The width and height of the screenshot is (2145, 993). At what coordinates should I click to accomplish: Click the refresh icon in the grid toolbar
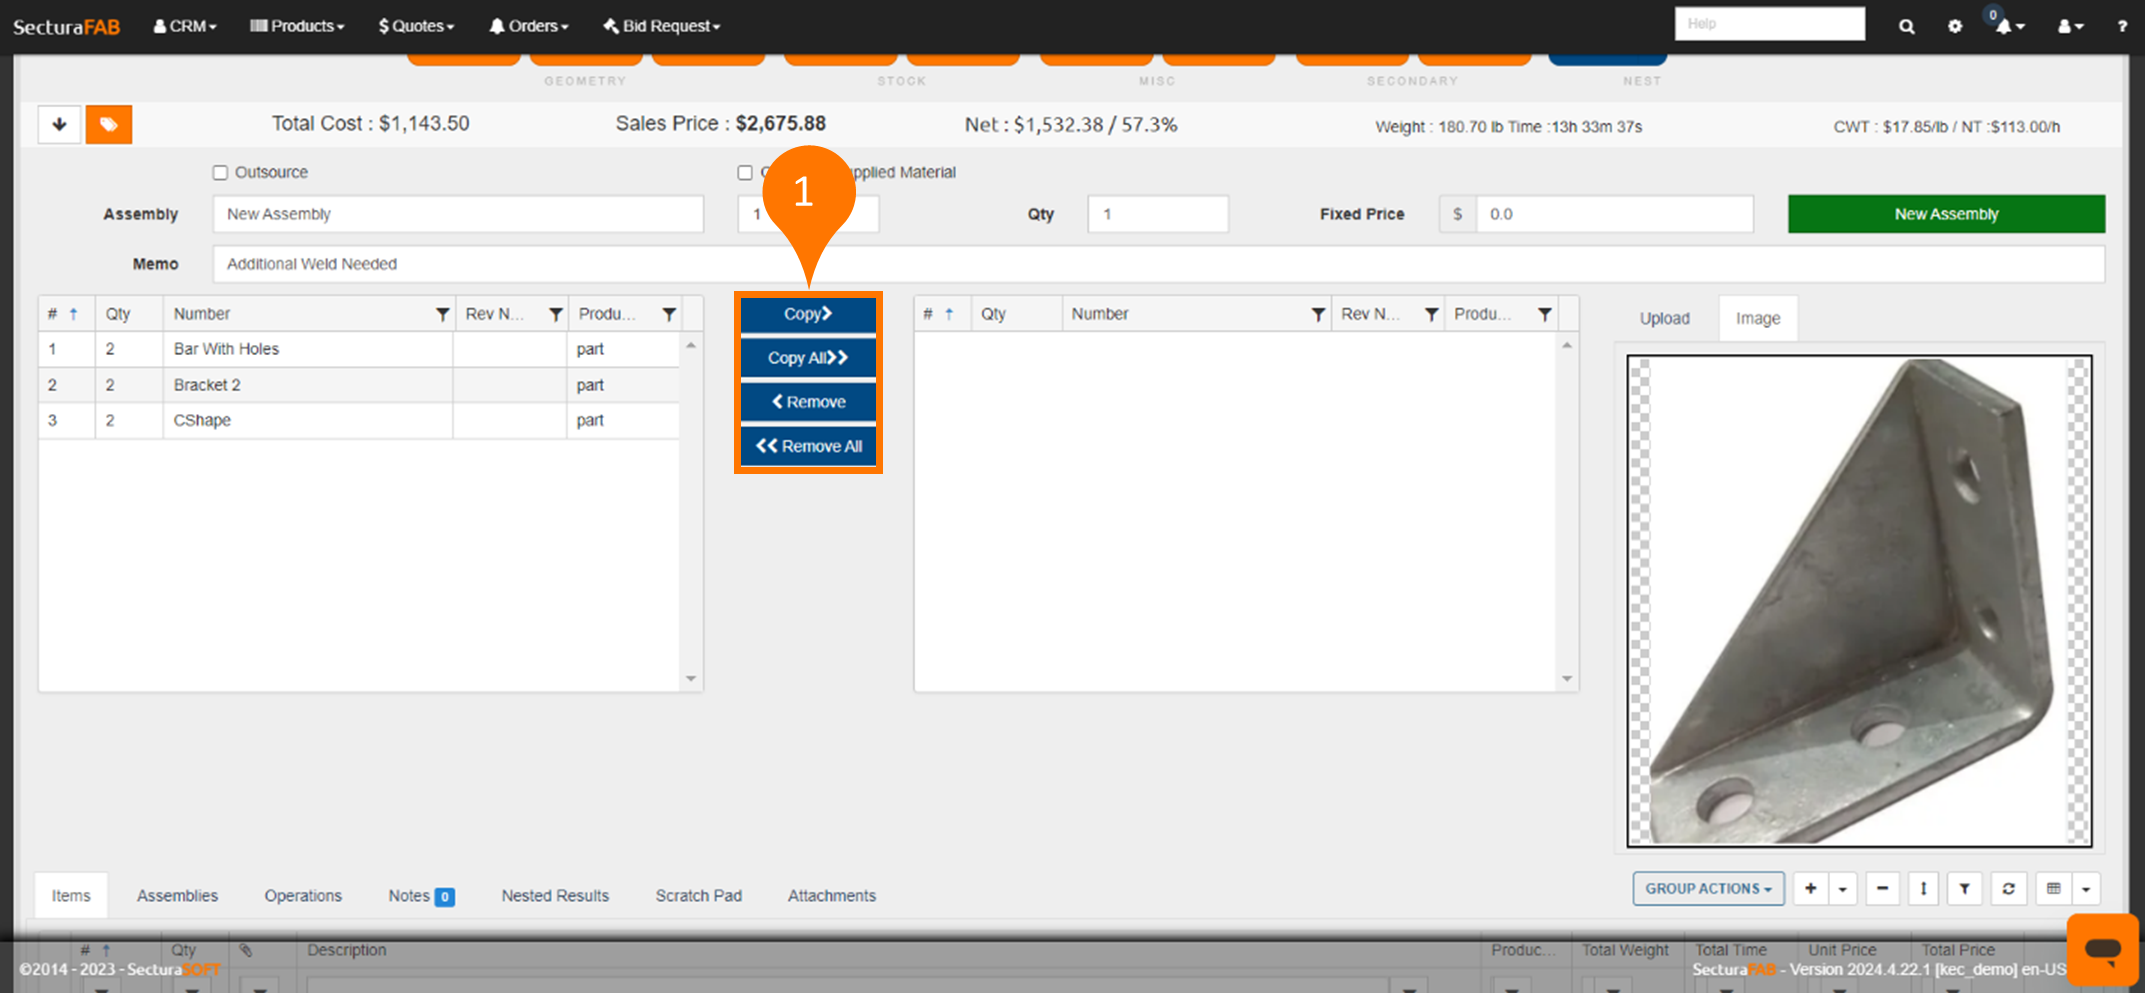tap(2008, 888)
